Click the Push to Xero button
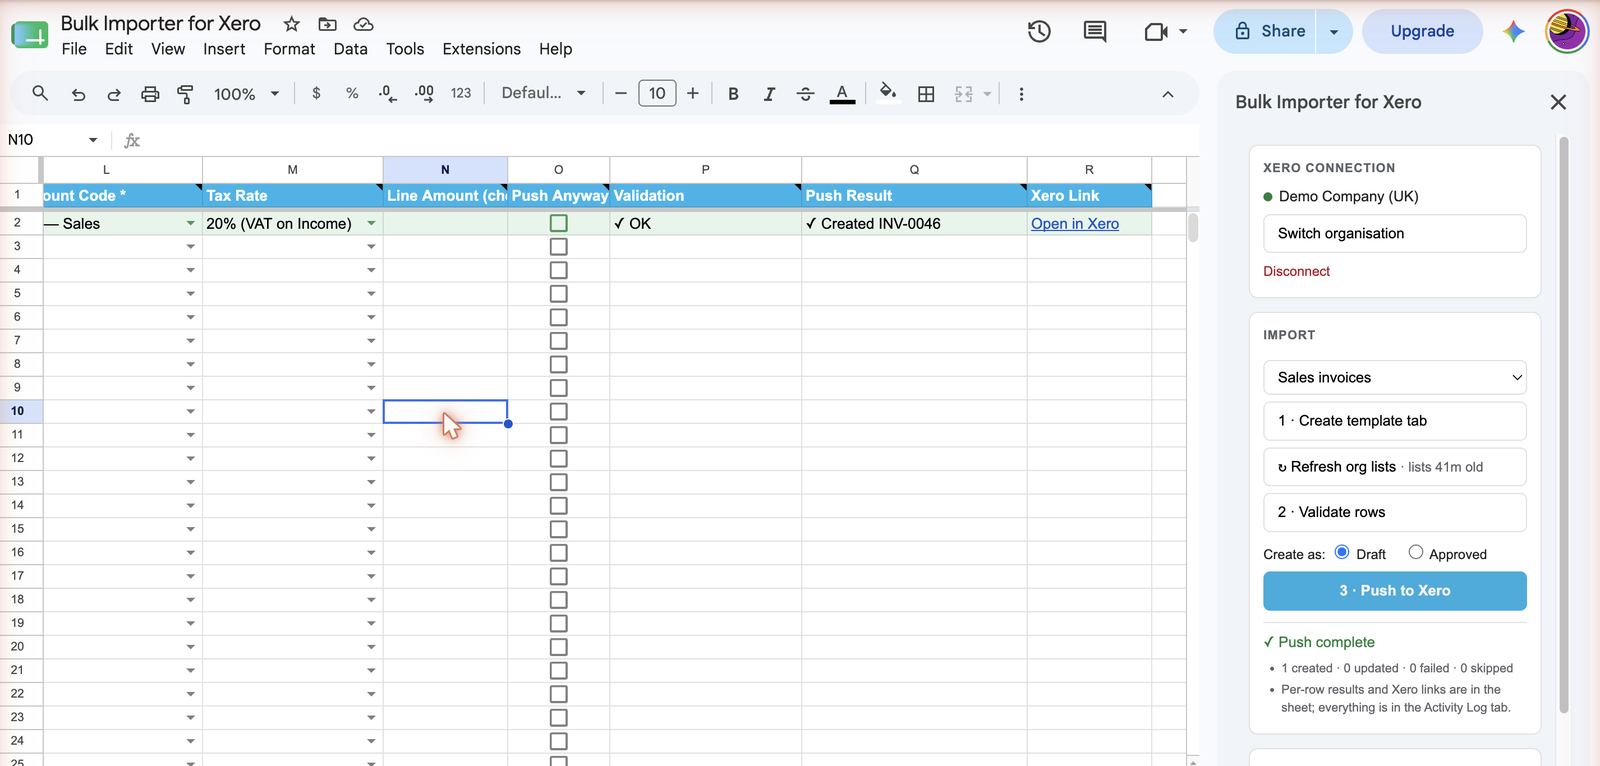The image size is (1600, 766). pyautogui.click(x=1395, y=591)
